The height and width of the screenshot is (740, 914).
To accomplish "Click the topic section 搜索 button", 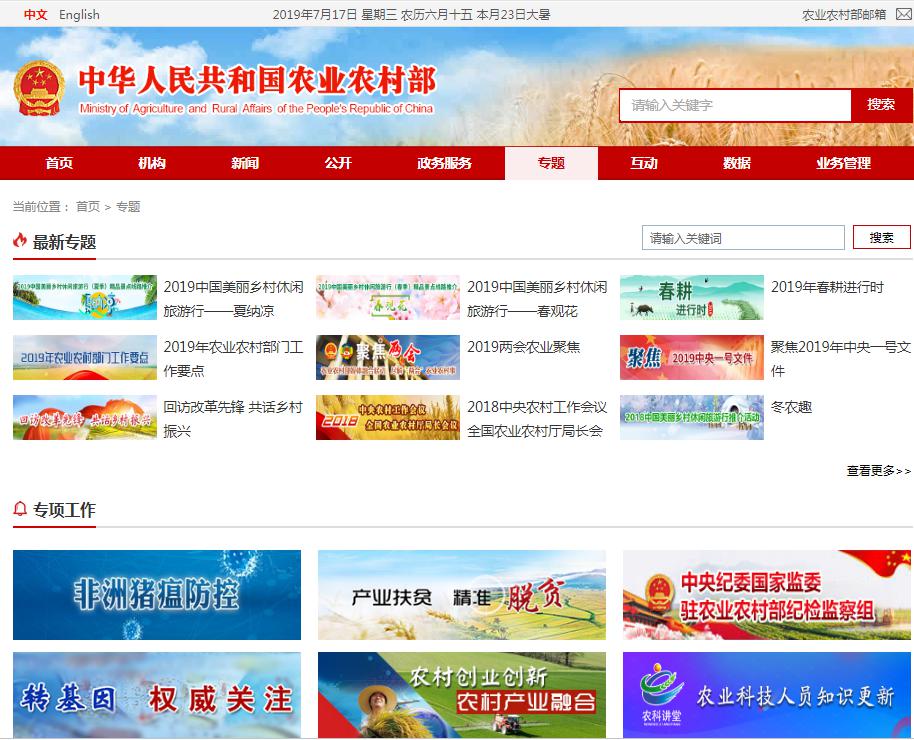I will point(881,237).
